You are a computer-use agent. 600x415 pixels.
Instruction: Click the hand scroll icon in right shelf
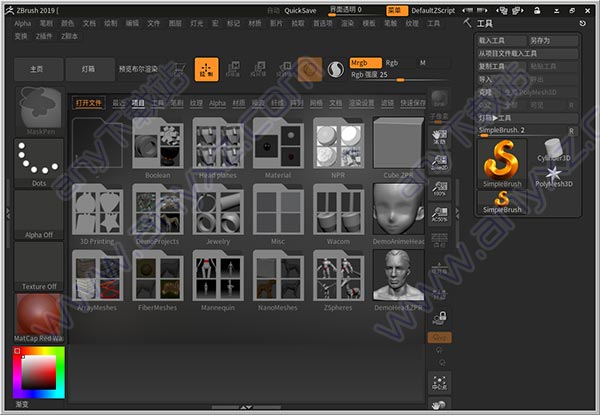coord(439,137)
